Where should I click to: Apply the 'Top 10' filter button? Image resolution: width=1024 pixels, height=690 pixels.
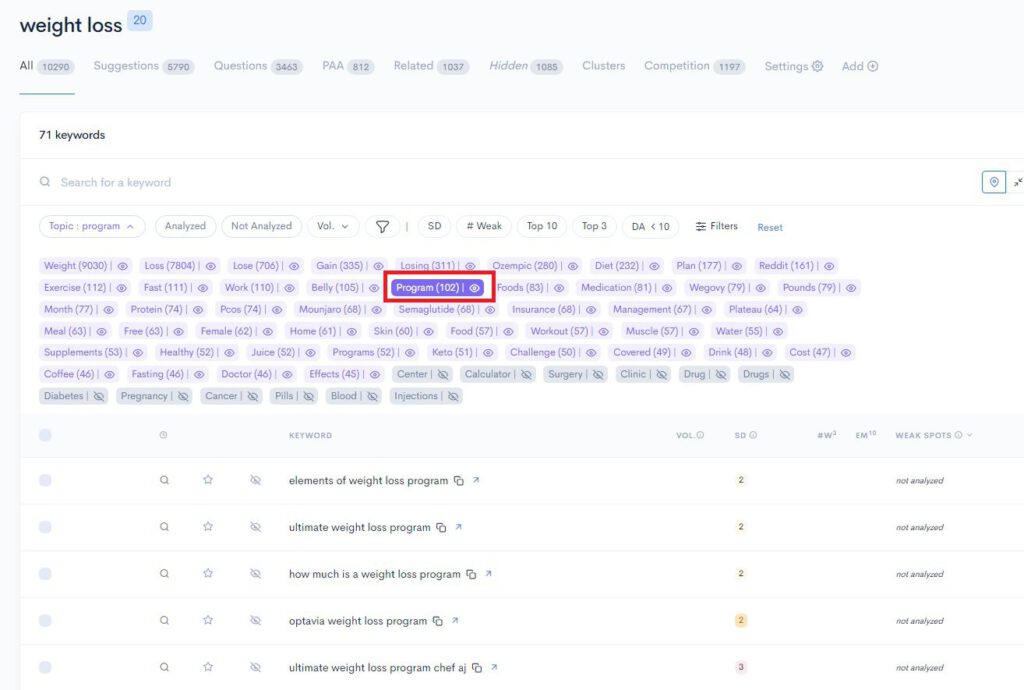tap(541, 226)
